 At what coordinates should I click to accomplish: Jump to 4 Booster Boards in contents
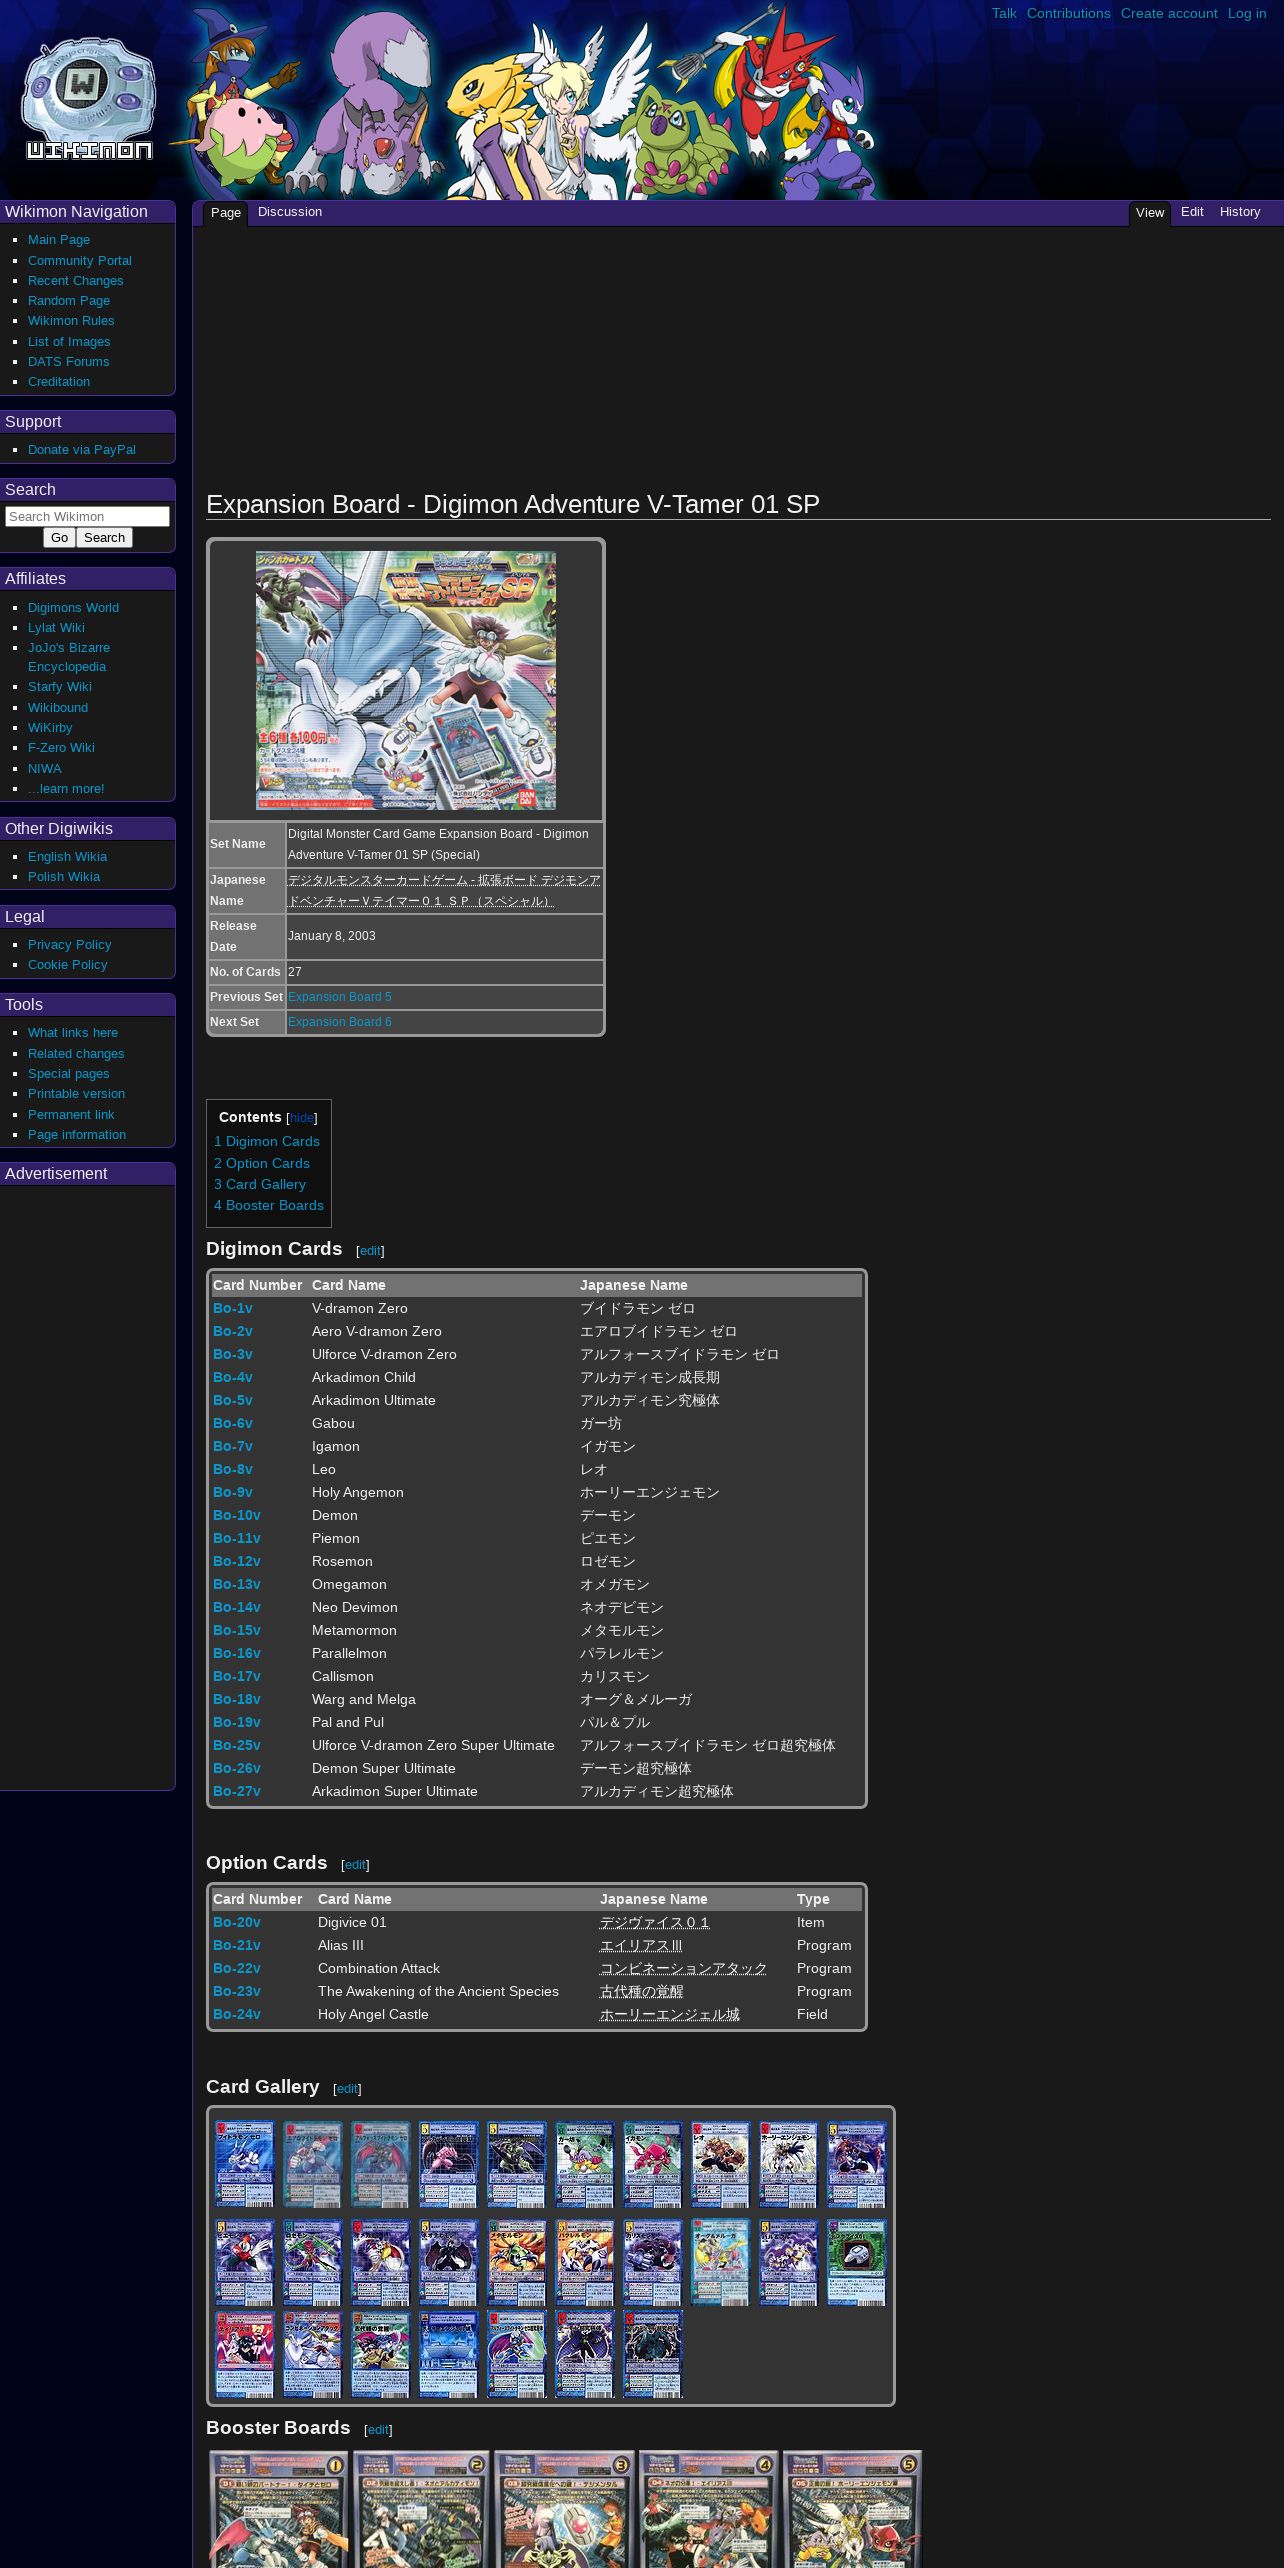[269, 1205]
